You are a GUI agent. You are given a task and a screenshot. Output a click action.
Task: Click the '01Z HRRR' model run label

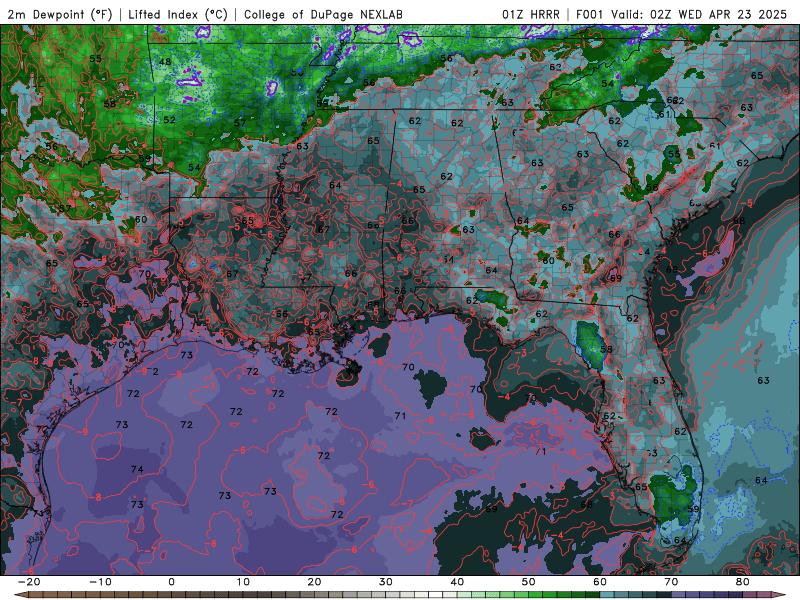(x=531, y=14)
